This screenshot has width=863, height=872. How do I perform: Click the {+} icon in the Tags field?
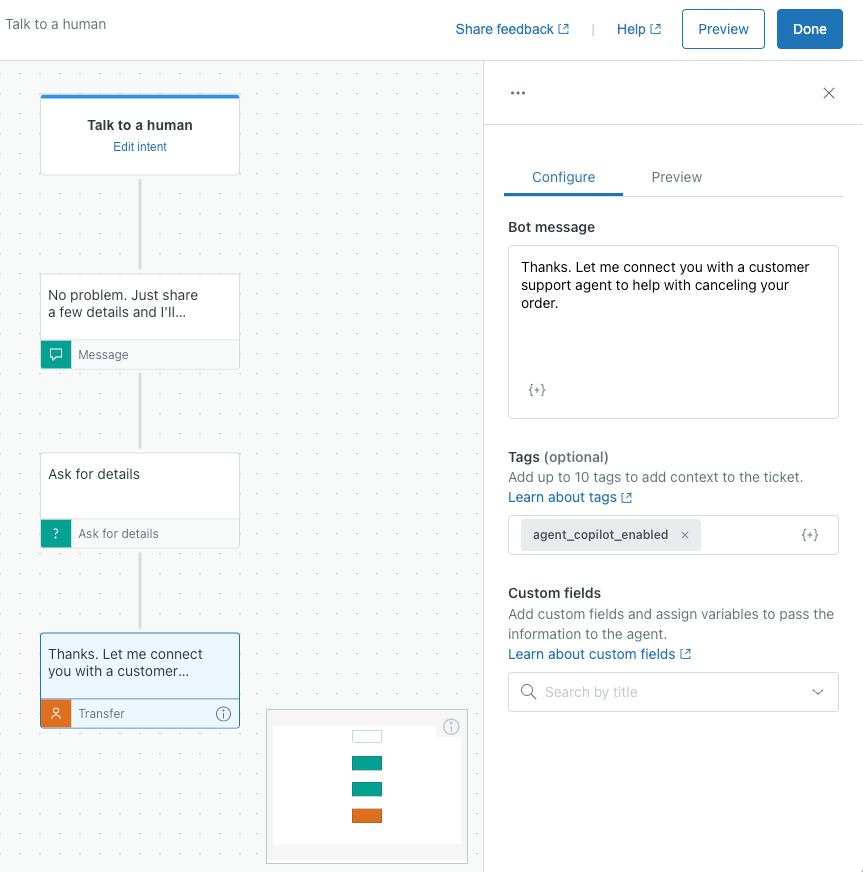click(809, 534)
